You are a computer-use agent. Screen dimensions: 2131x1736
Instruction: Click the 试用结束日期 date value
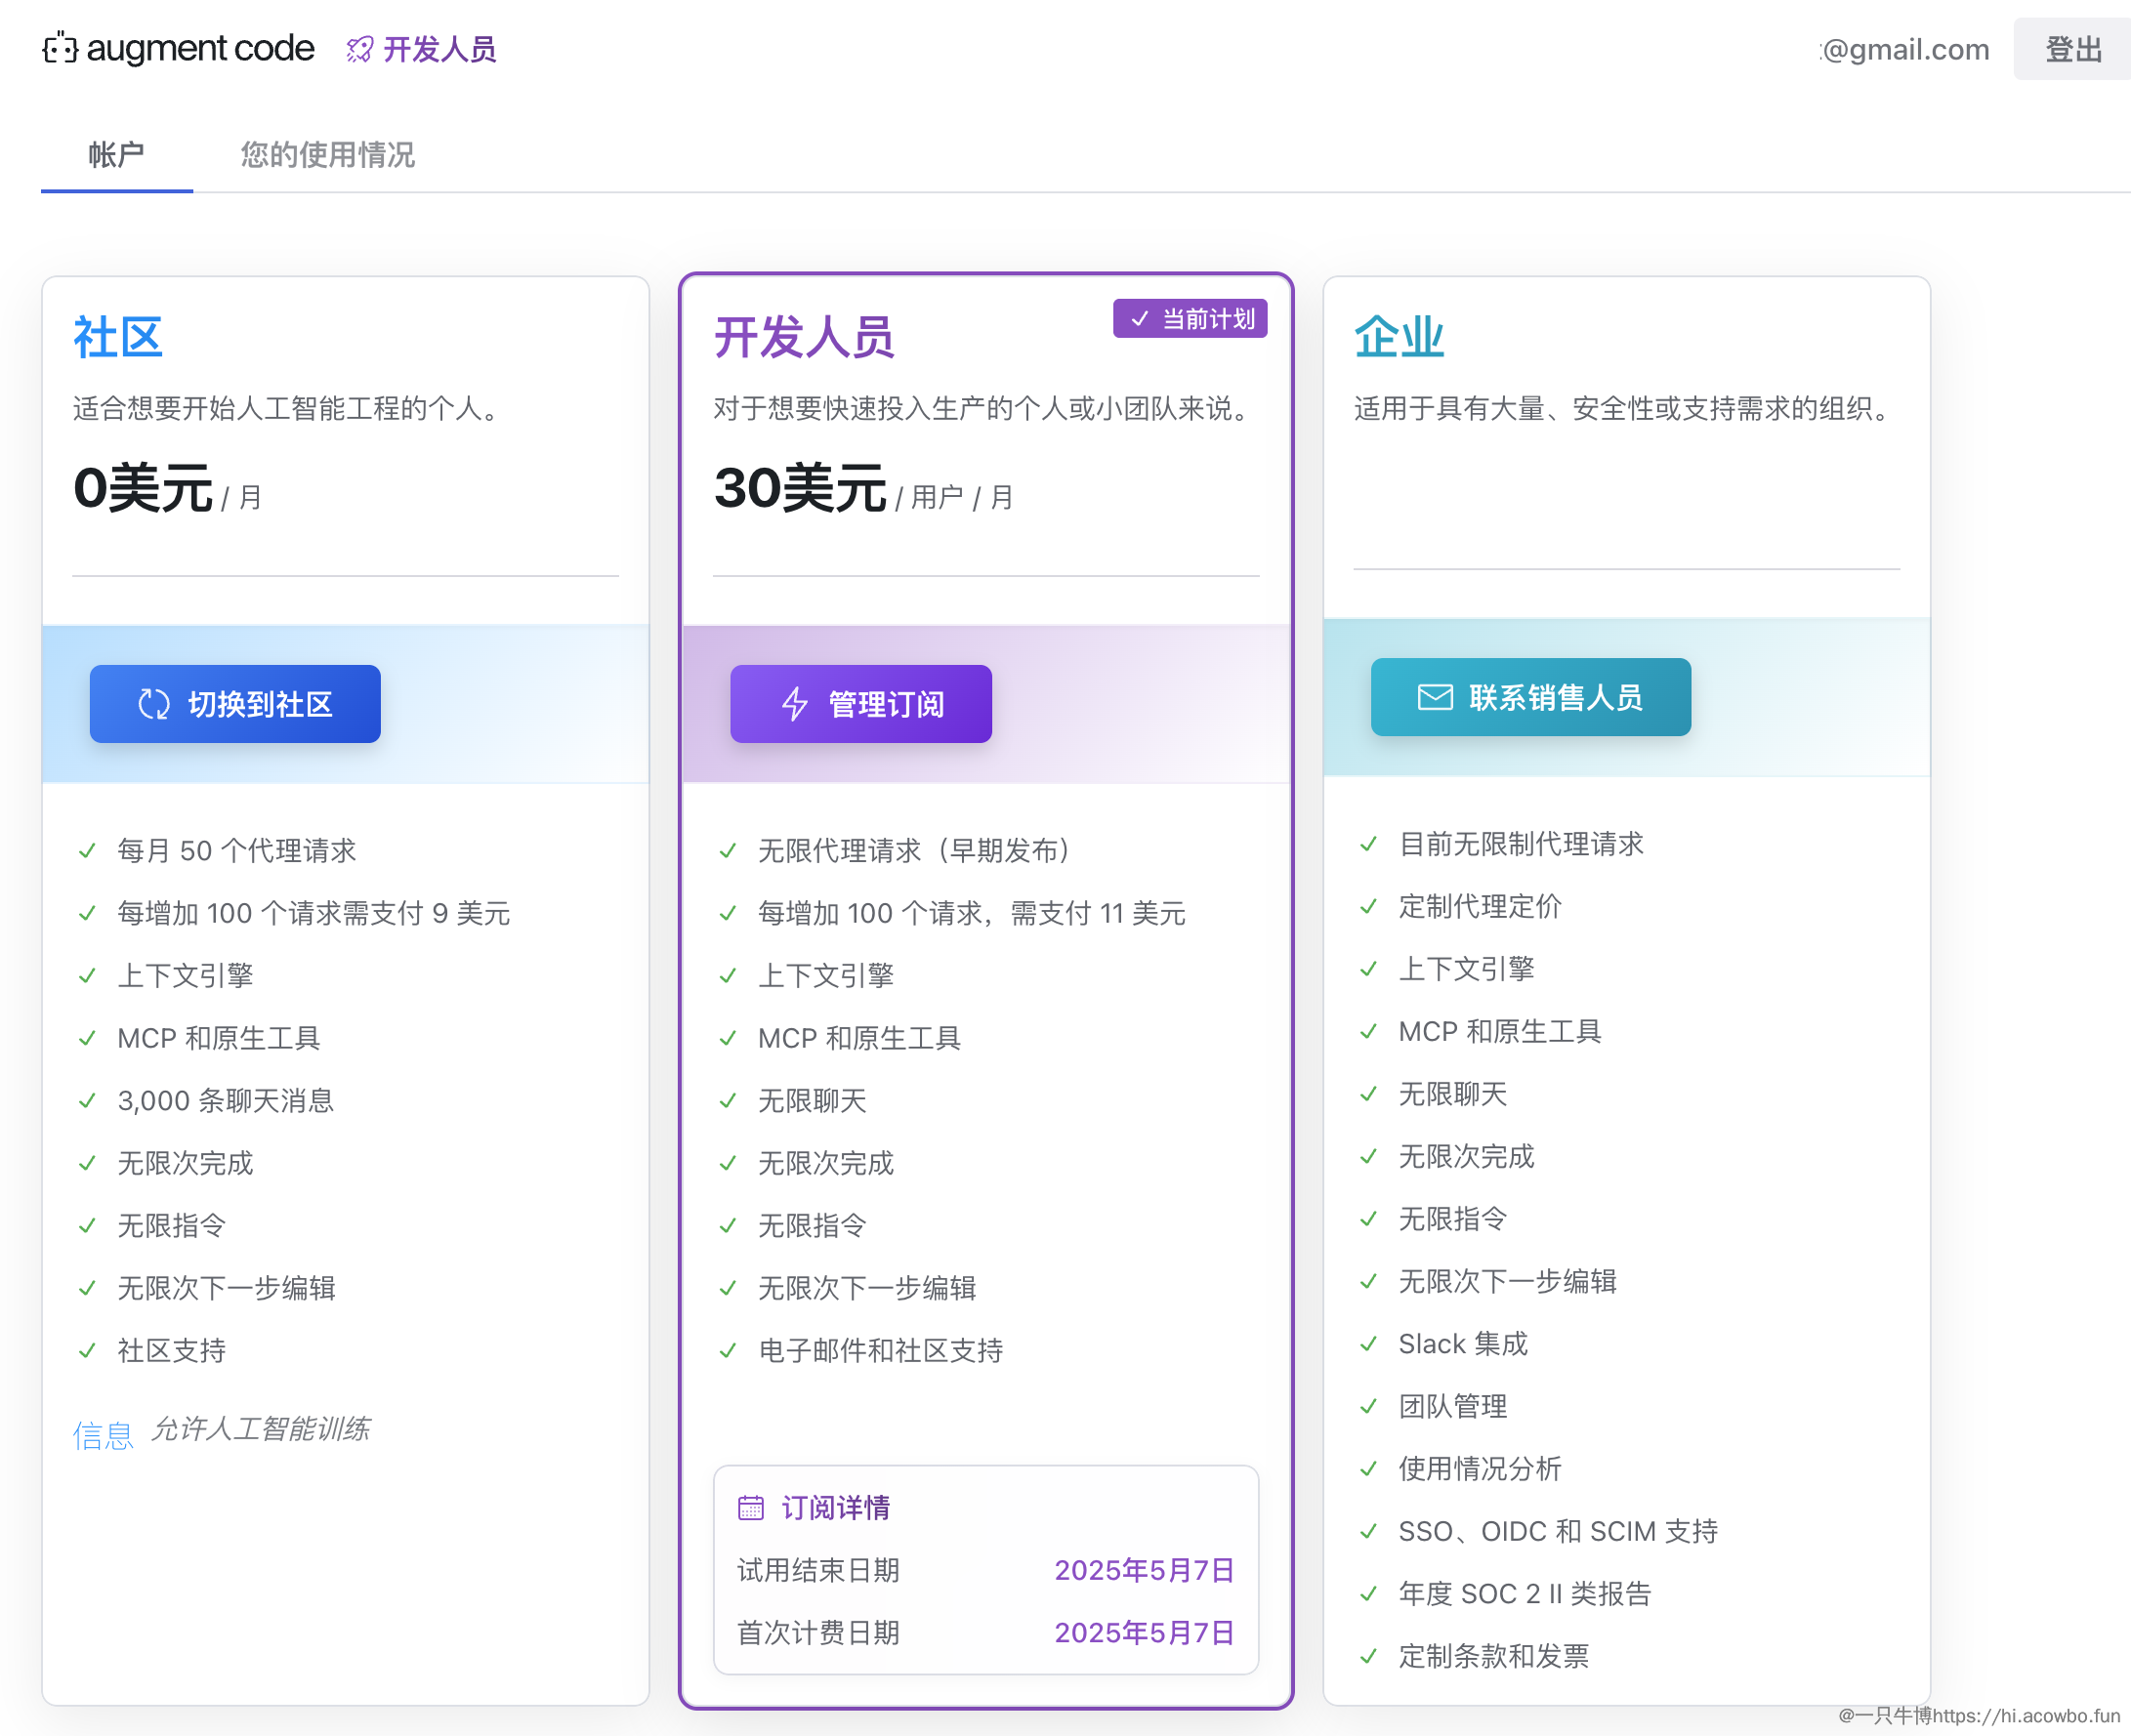pyautogui.click(x=1144, y=1570)
